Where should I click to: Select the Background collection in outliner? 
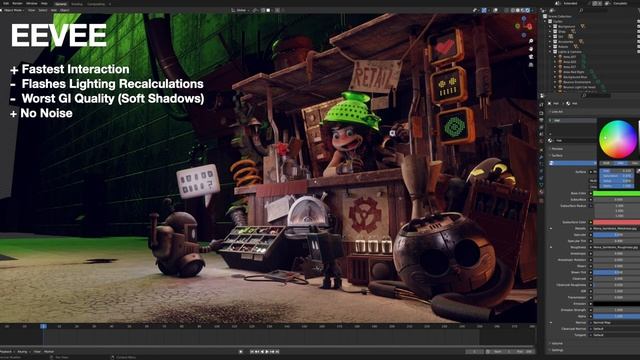(x=567, y=27)
